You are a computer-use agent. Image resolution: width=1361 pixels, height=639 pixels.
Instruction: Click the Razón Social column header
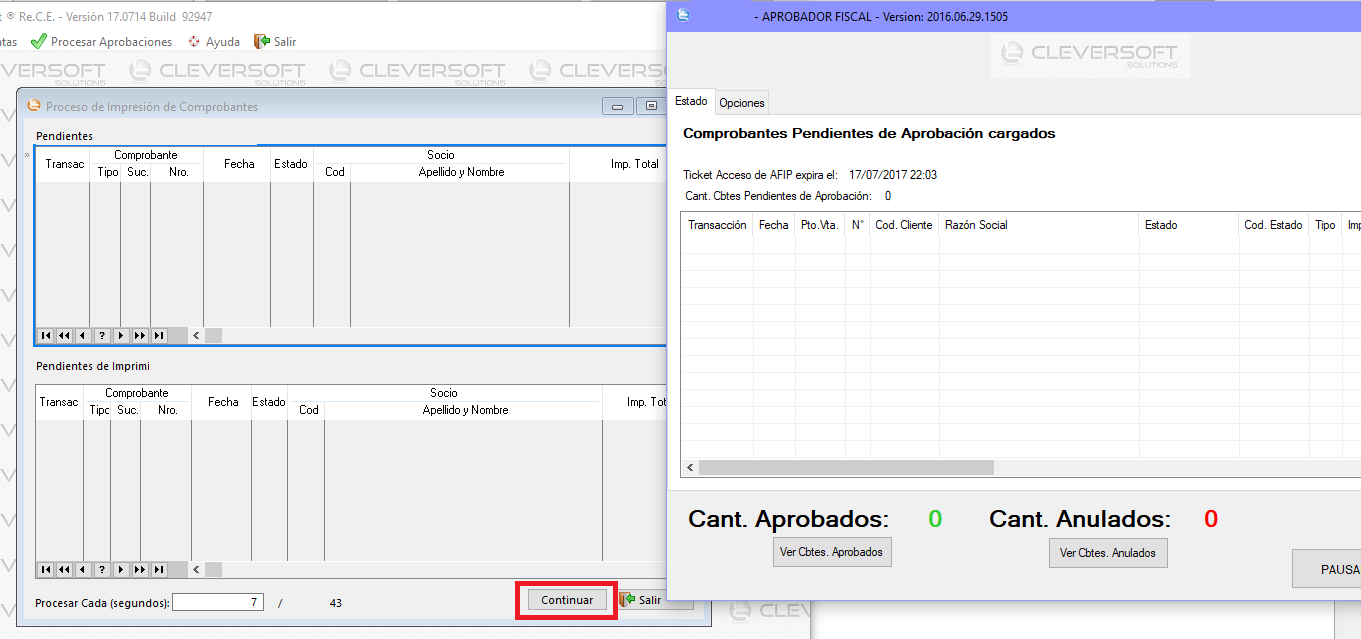976,225
